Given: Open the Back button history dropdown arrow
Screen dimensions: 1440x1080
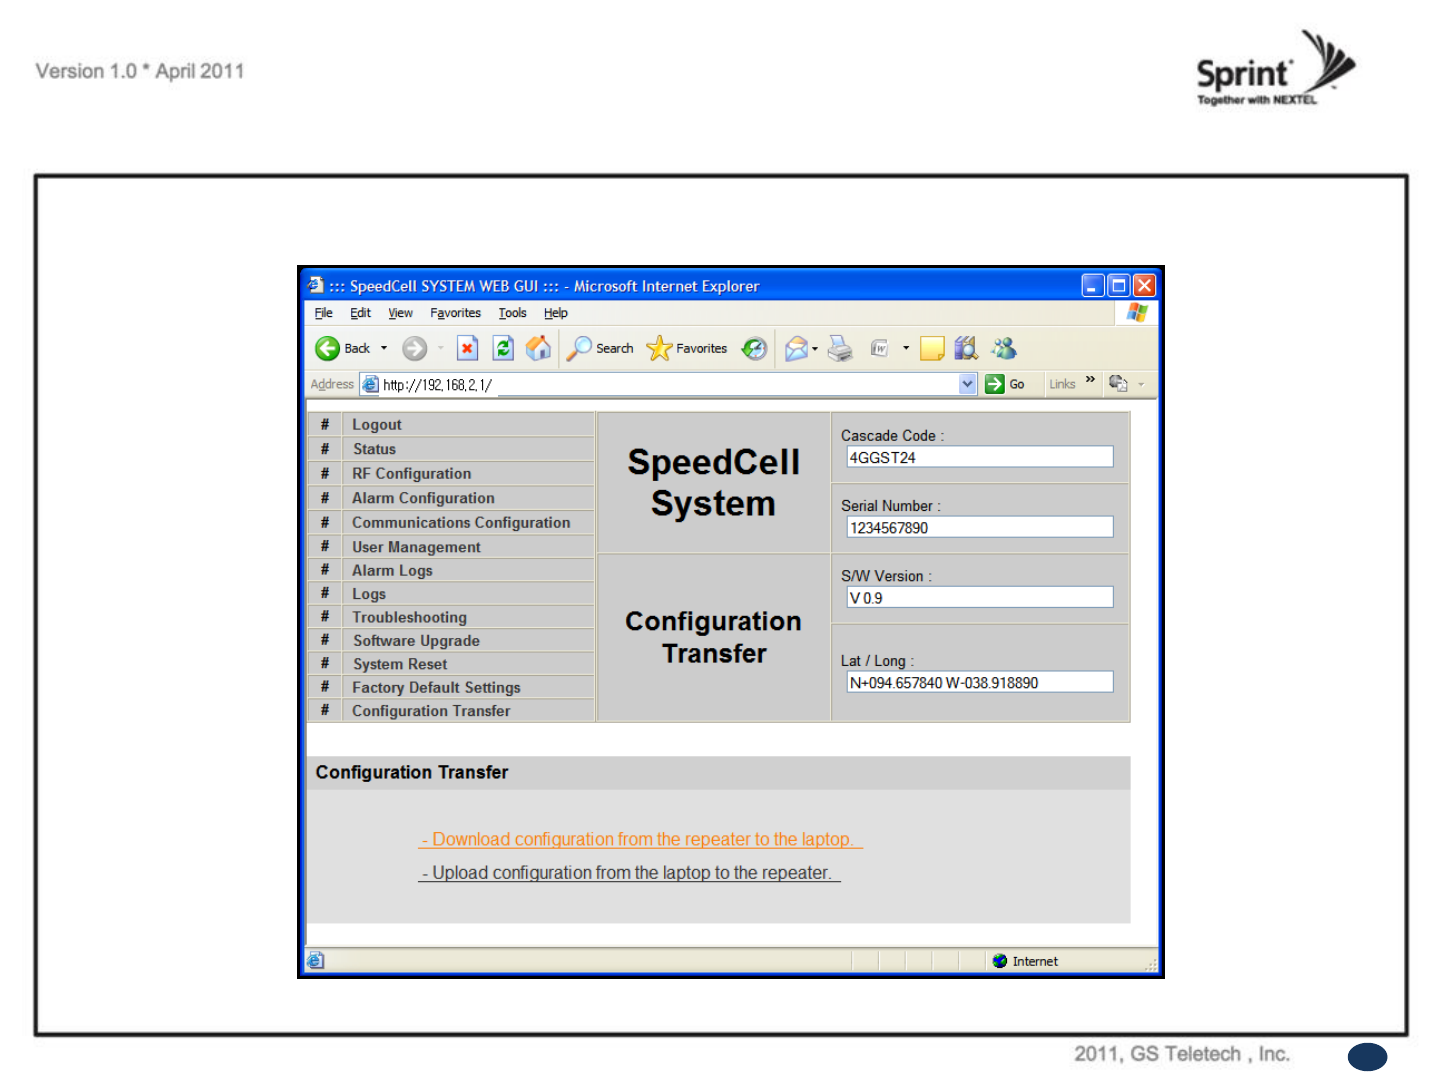Looking at the screenshot, I should pos(384,348).
